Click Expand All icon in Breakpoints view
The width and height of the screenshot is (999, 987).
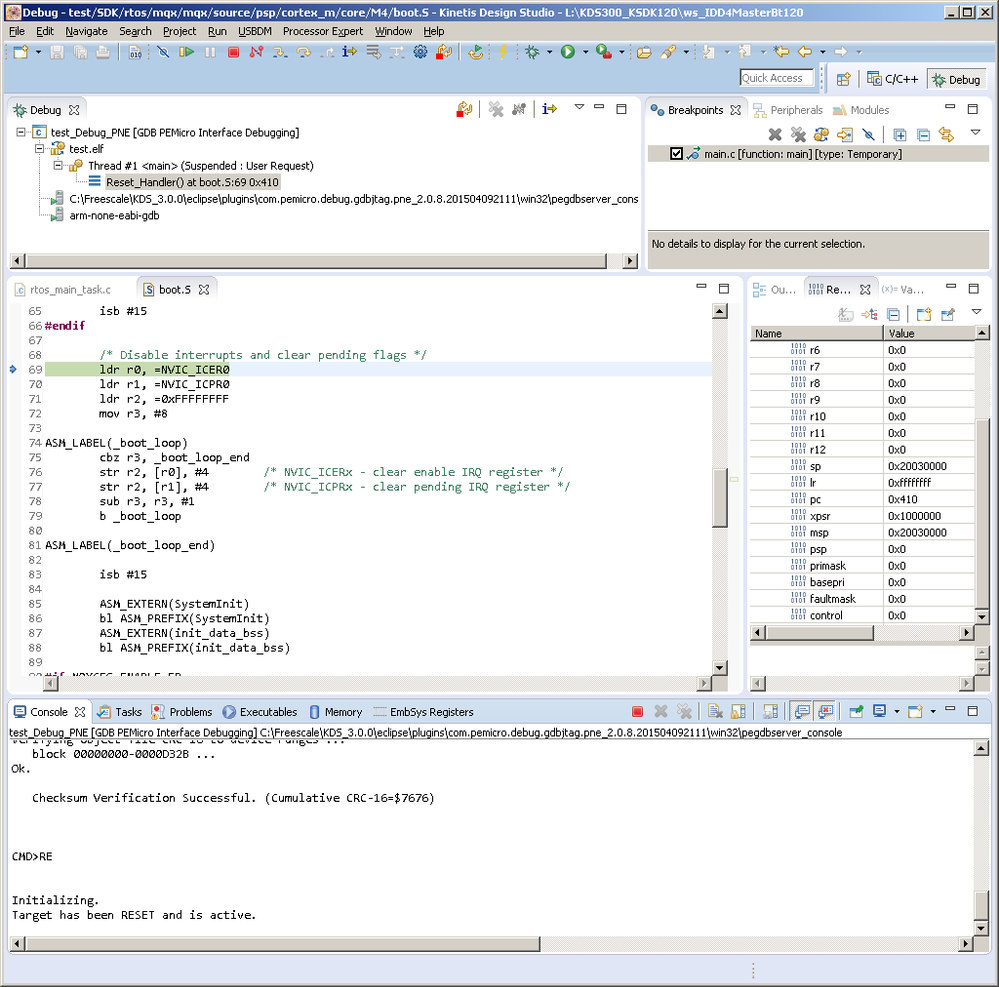(899, 134)
